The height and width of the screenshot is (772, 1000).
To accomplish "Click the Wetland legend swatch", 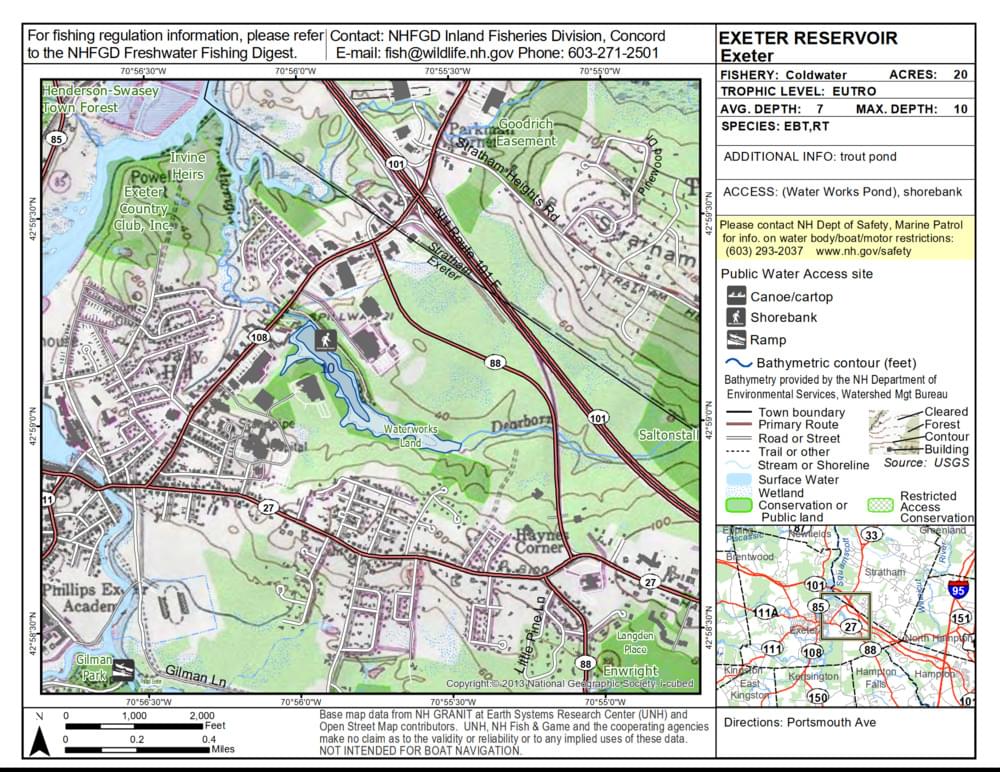I will [739, 491].
